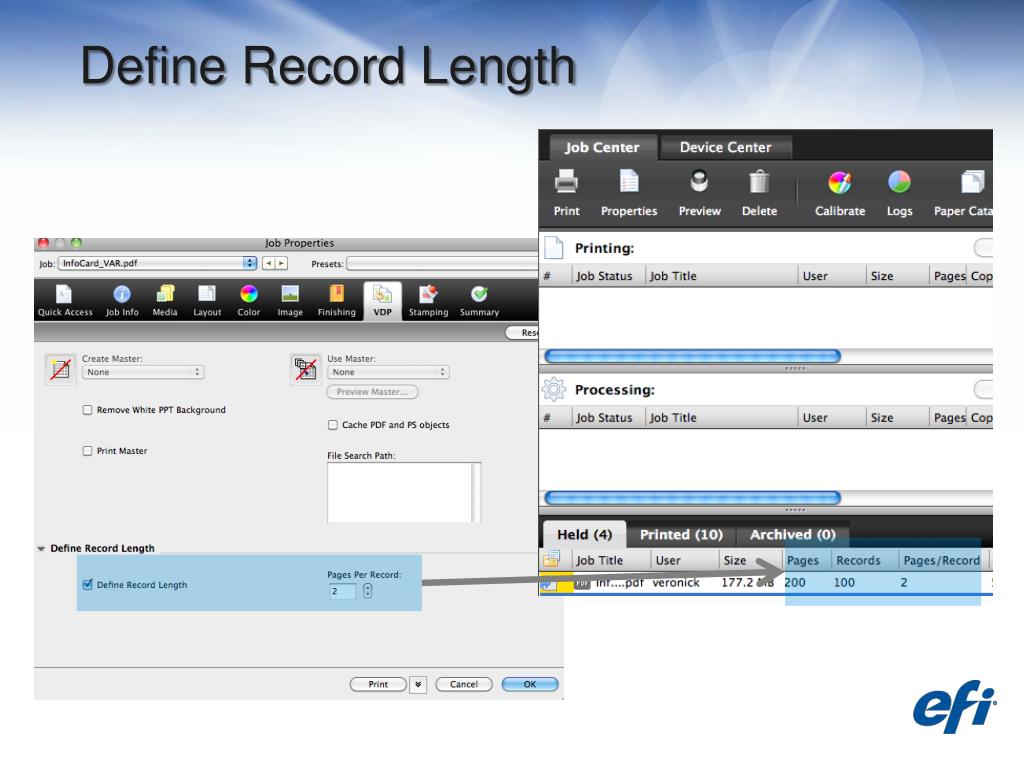Toggle the Print Master checkbox
Image resolution: width=1024 pixels, height=768 pixels.
(88, 451)
